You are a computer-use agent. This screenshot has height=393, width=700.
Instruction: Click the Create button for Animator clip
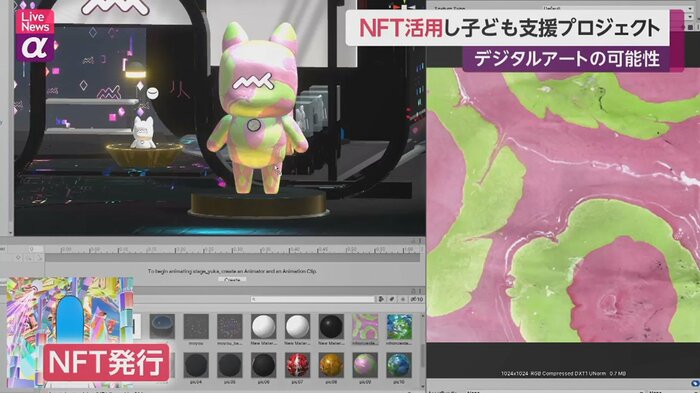(232, 280)
